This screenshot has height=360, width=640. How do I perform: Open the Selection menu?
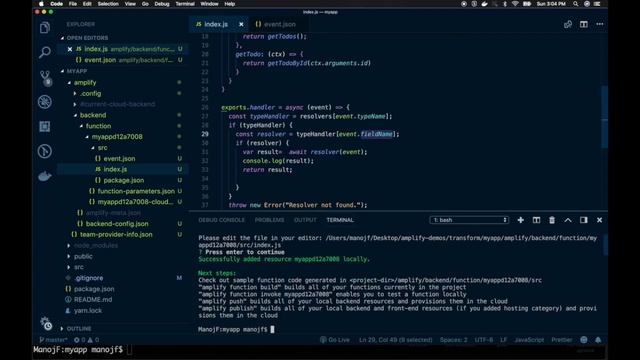point(108,4)
